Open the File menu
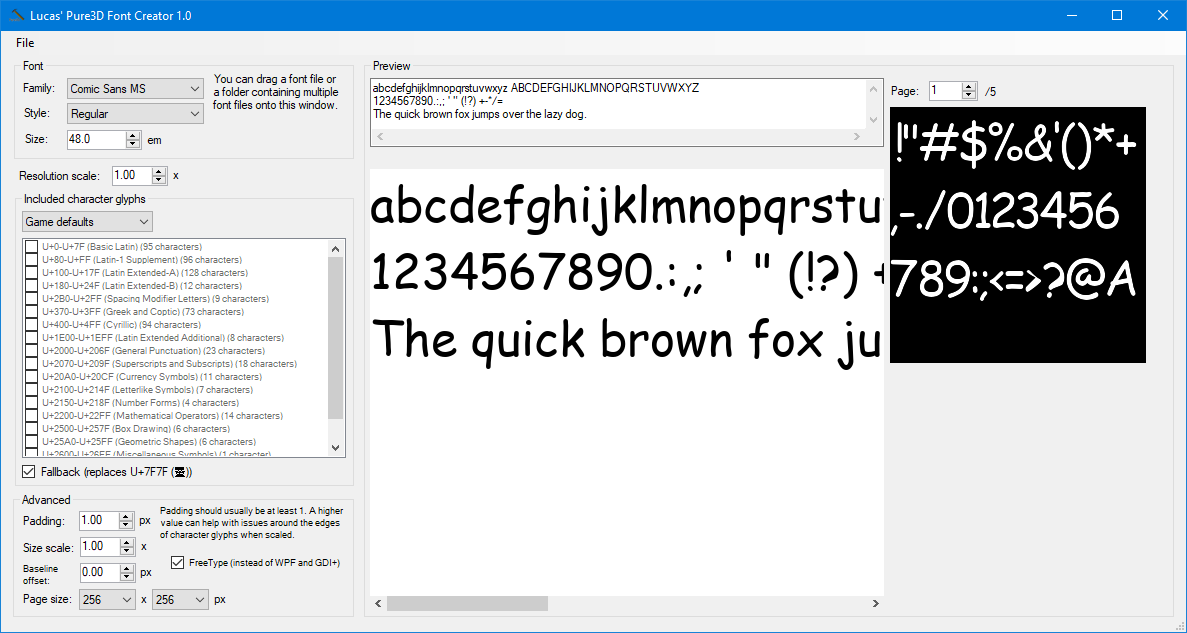The height and width of the screenshot is (633, 1187). pyautogui.click(x=25, y=43)
